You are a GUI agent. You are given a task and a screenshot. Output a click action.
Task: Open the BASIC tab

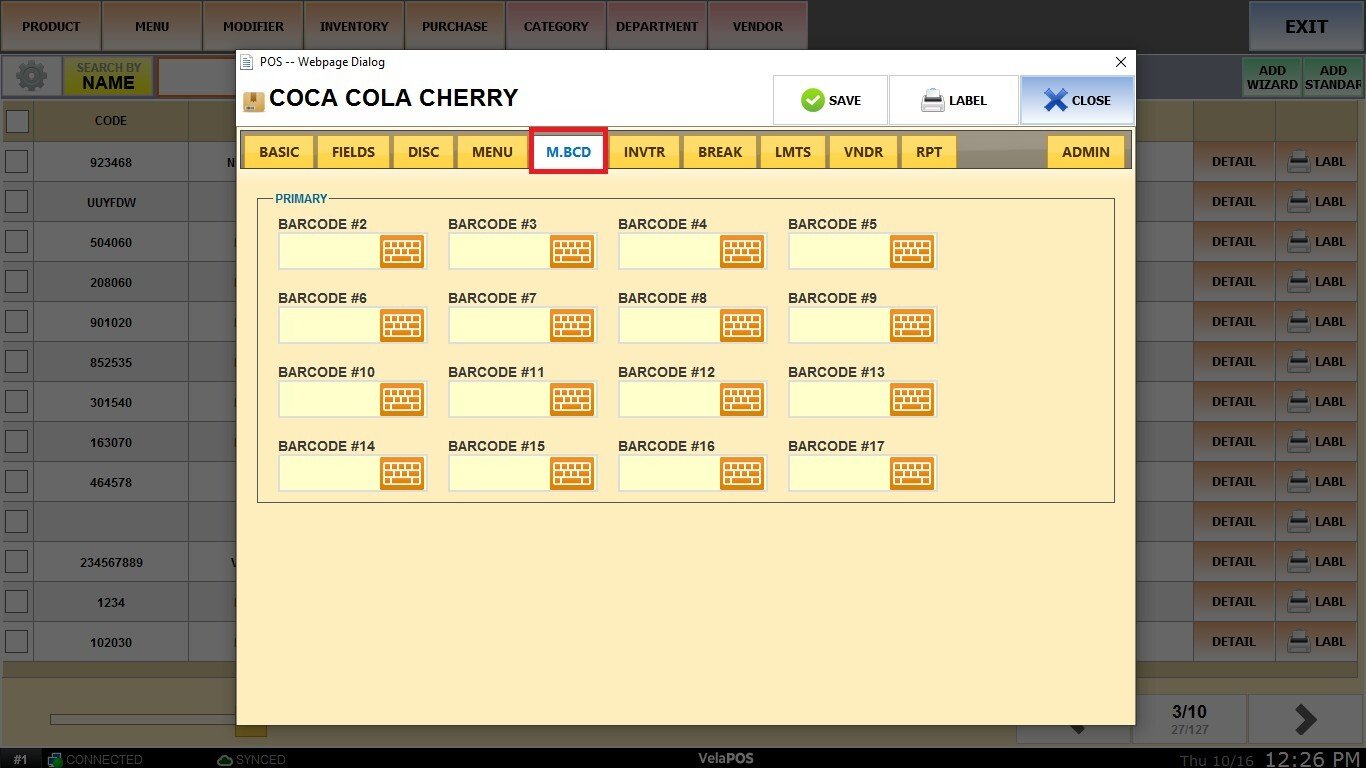[279, 152]
